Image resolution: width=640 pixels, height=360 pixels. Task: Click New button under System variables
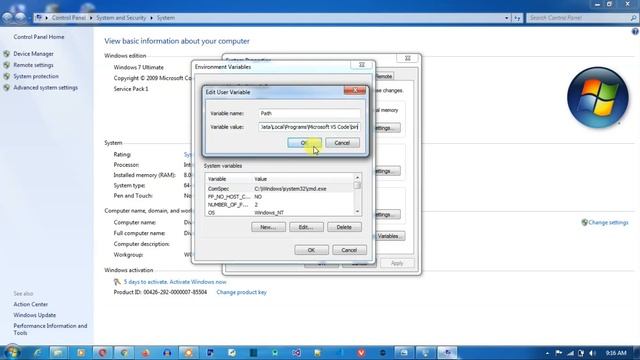[x=268, y=227]
